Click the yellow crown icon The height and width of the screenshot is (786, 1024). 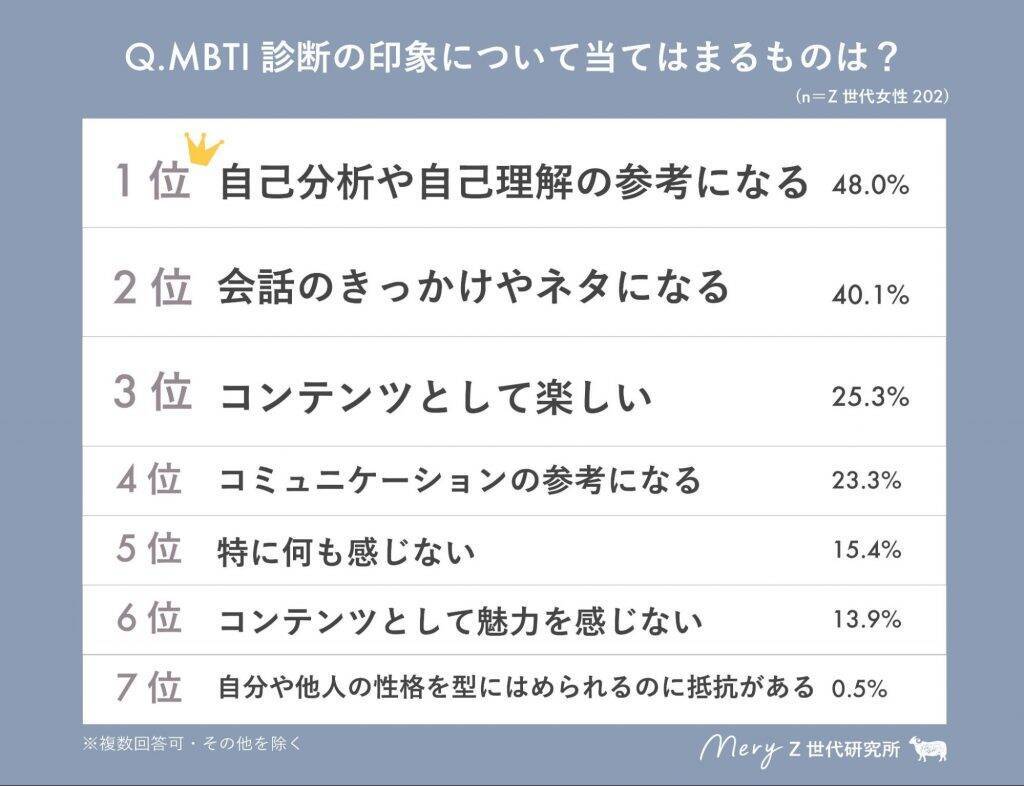tap(204, 149)
